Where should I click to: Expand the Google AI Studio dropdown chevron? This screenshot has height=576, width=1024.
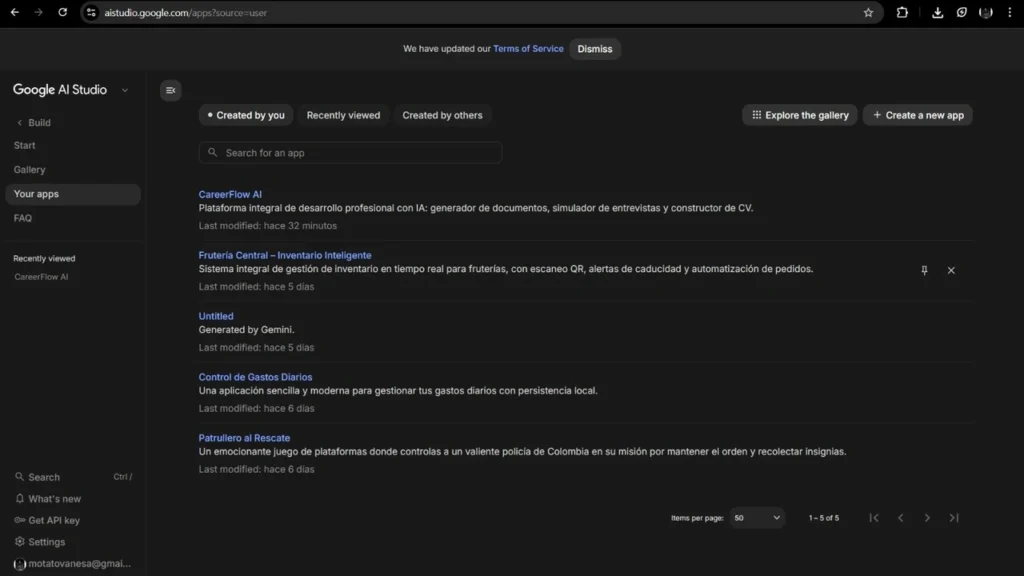click(x=125, y=90)
